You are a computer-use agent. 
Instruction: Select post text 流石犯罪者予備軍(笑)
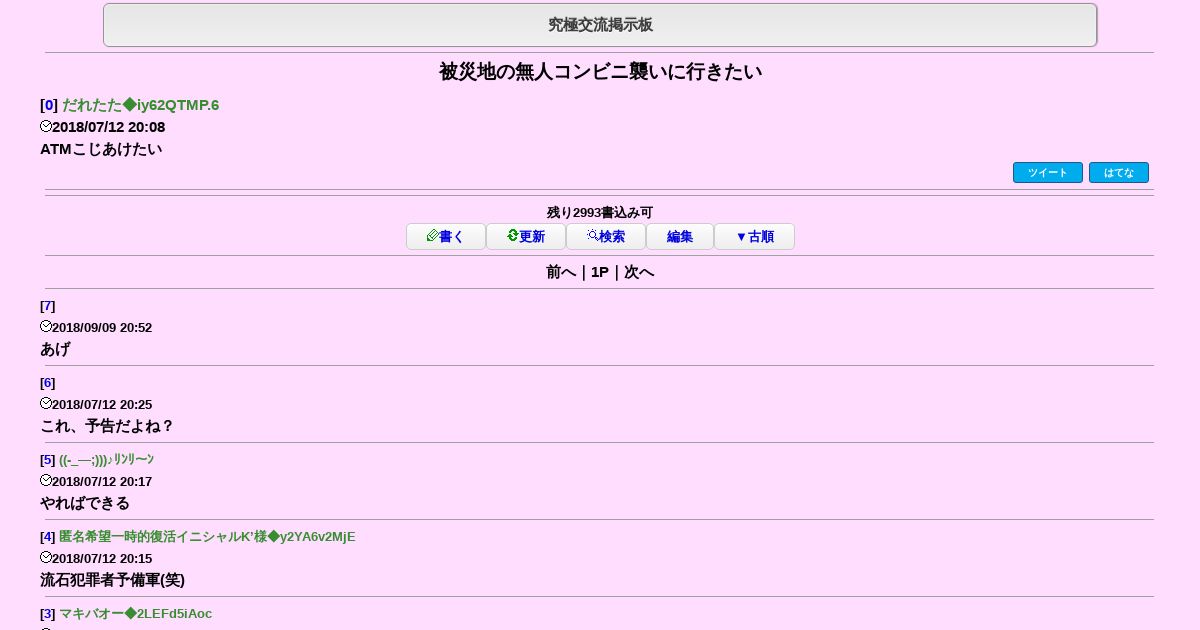point(112,580)
